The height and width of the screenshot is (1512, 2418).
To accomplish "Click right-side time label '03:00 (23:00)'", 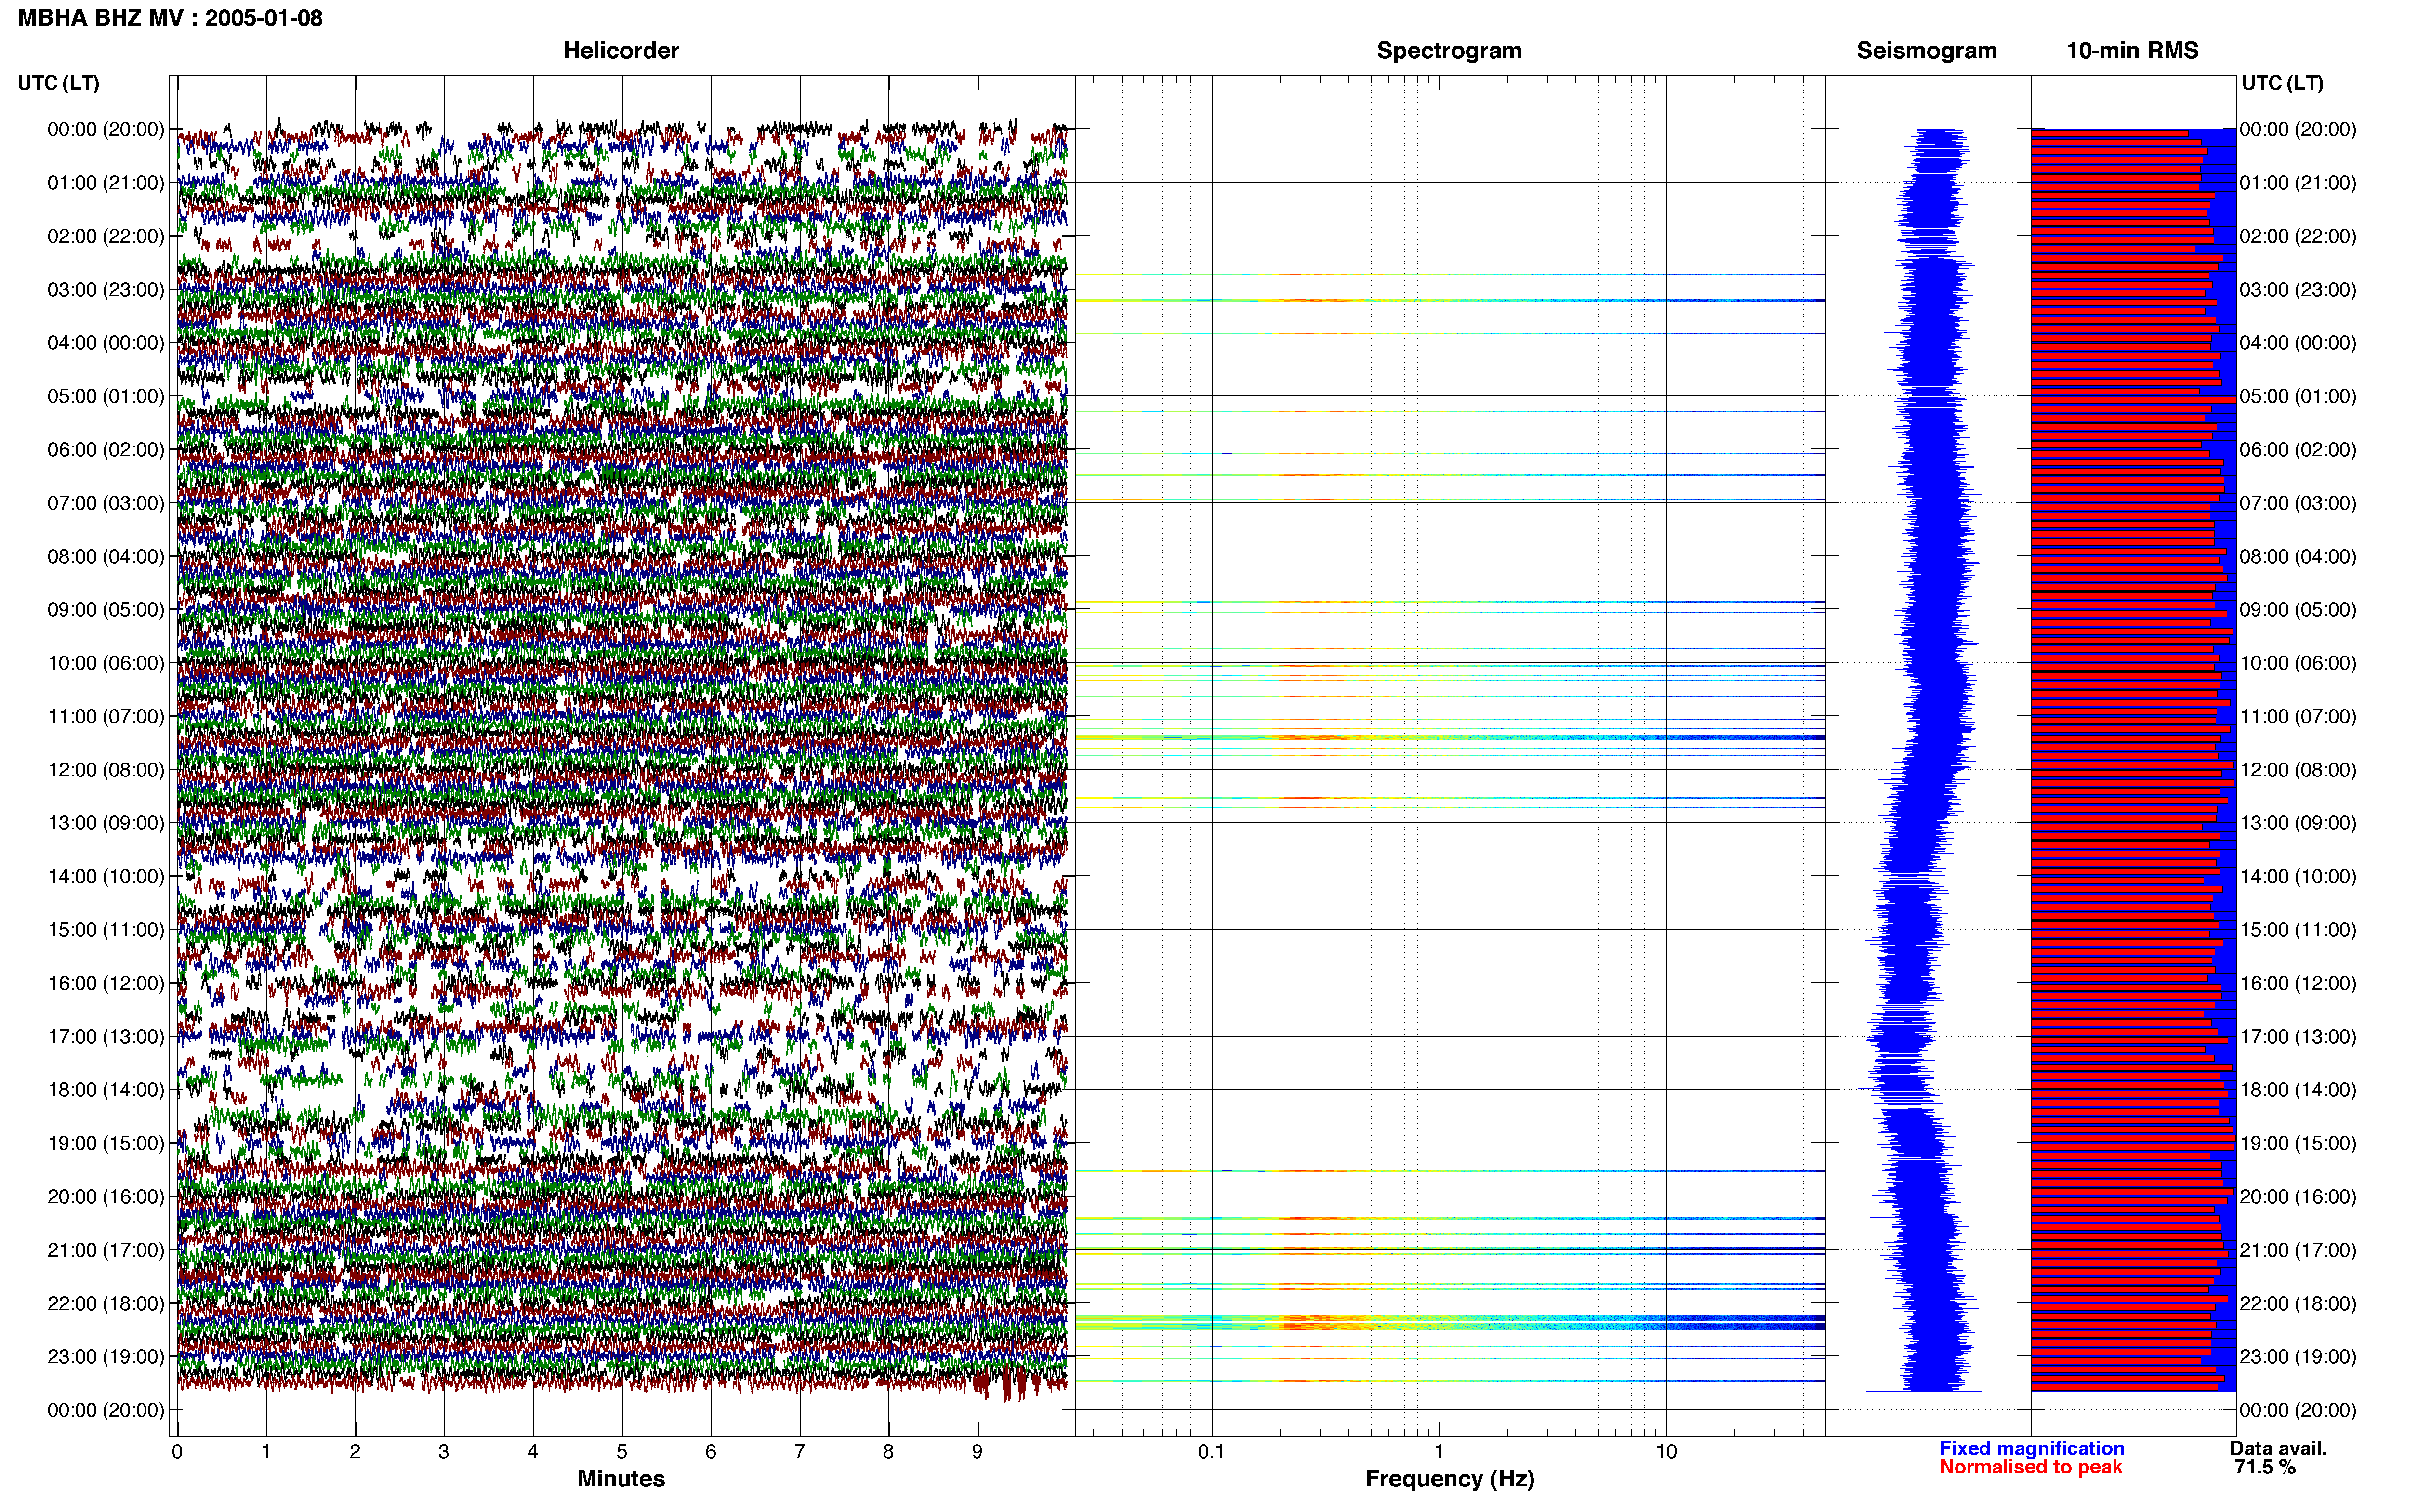I will coord(2298,289).
